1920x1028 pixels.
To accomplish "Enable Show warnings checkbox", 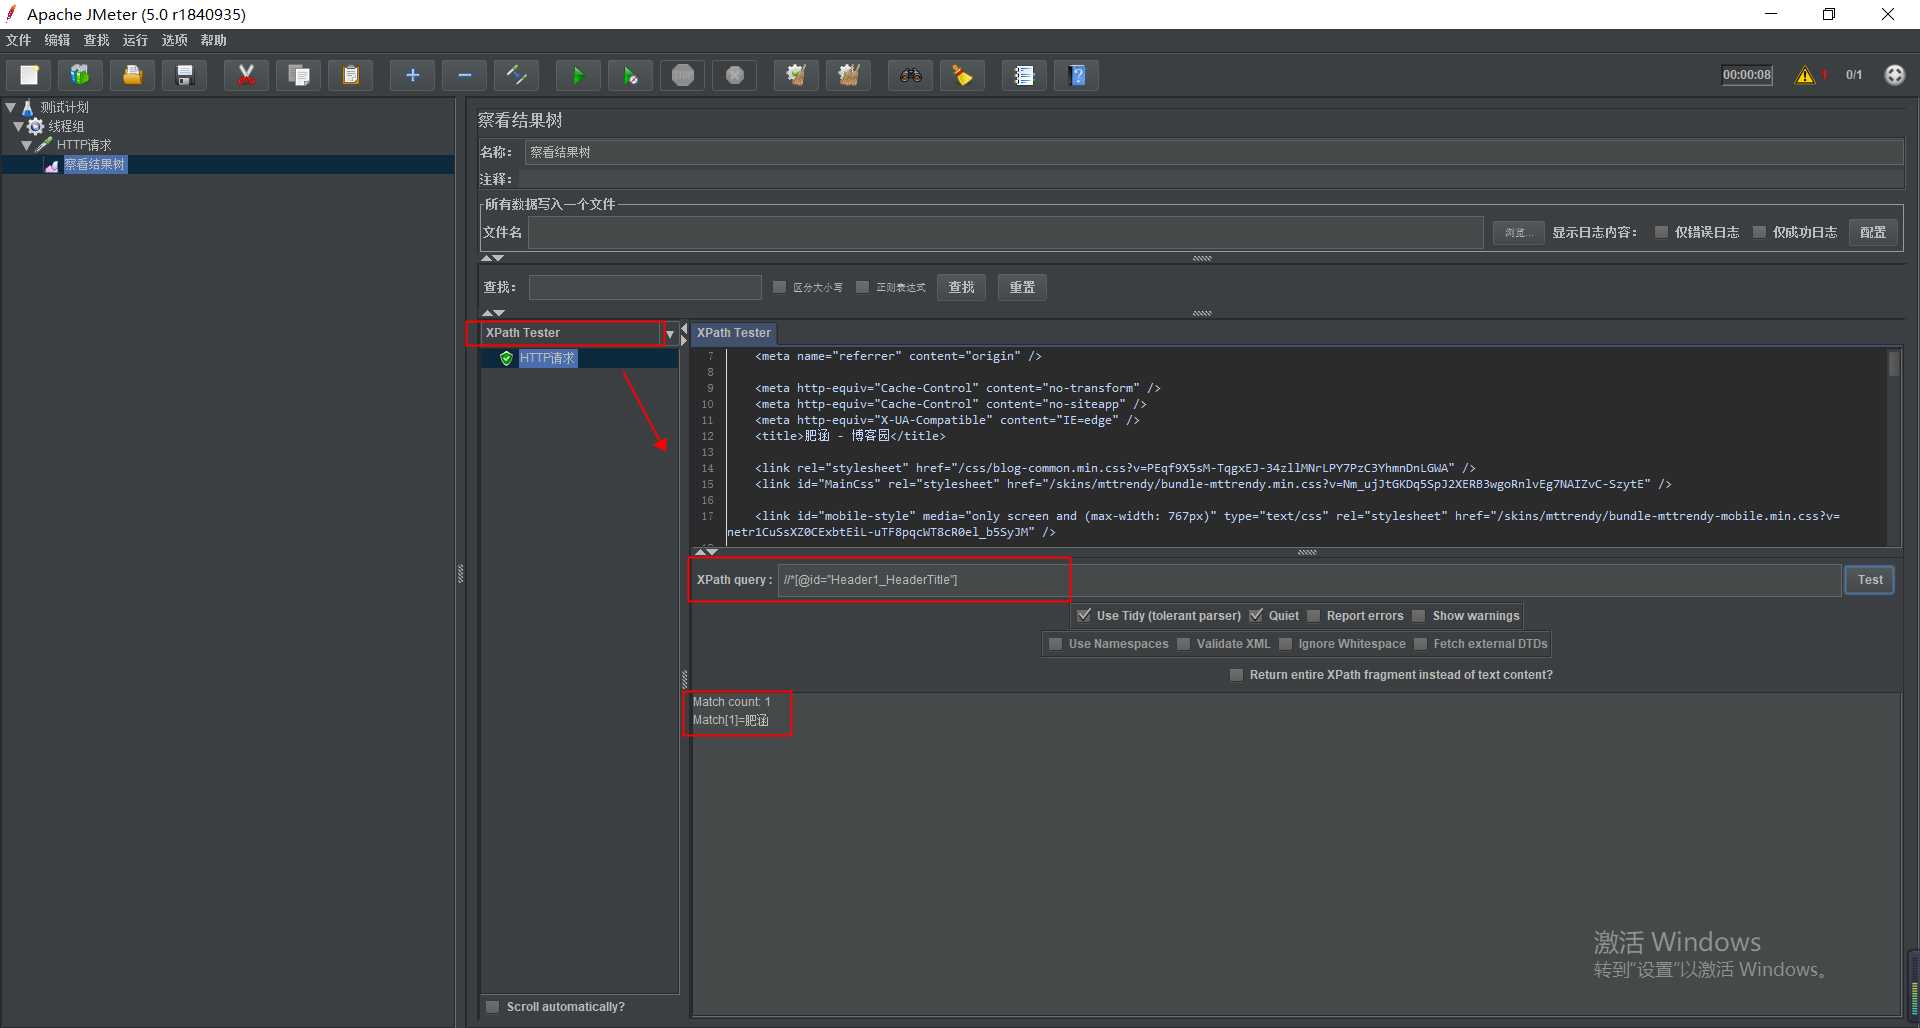I will click(x=1418, y=615).
